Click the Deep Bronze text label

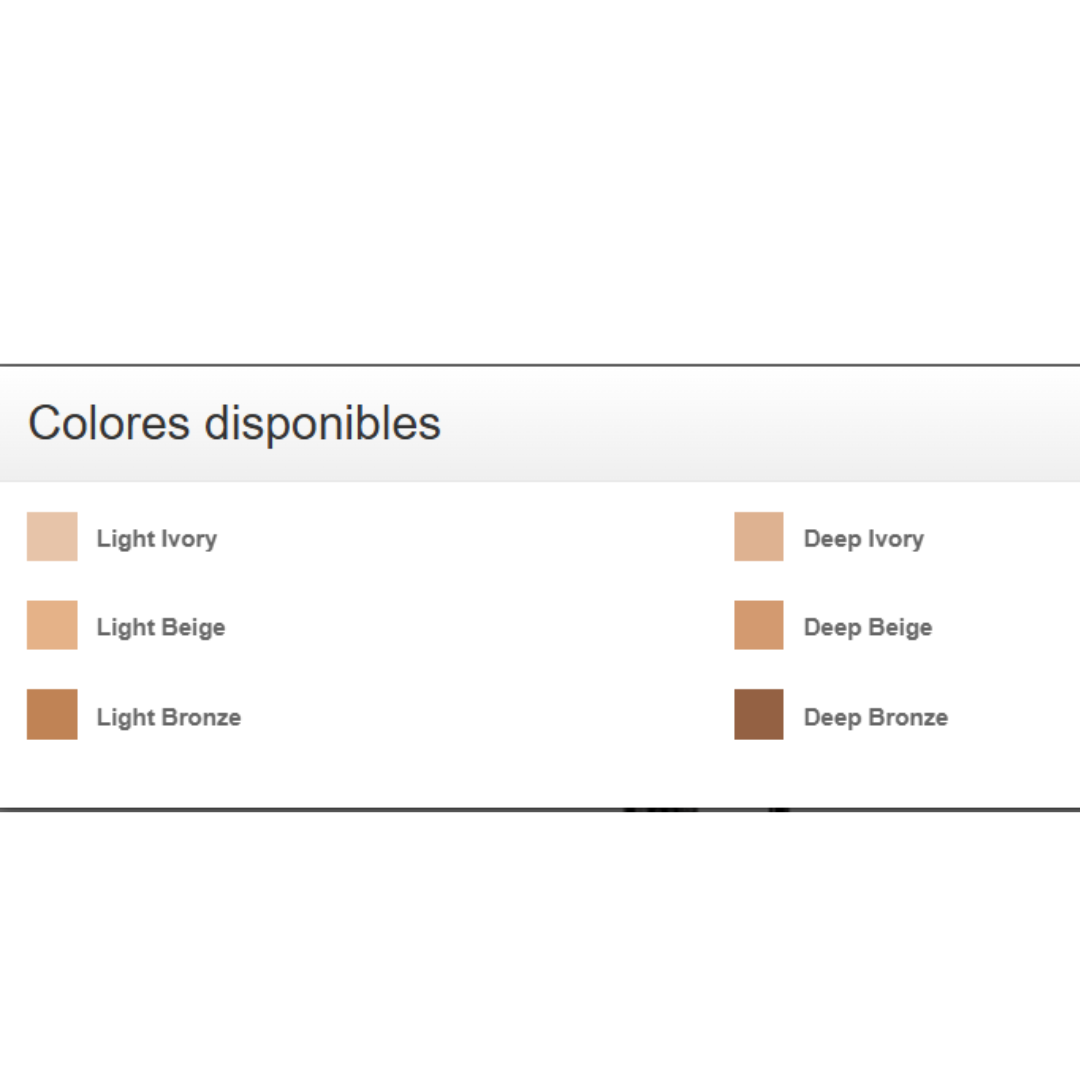tap(875, 717)
